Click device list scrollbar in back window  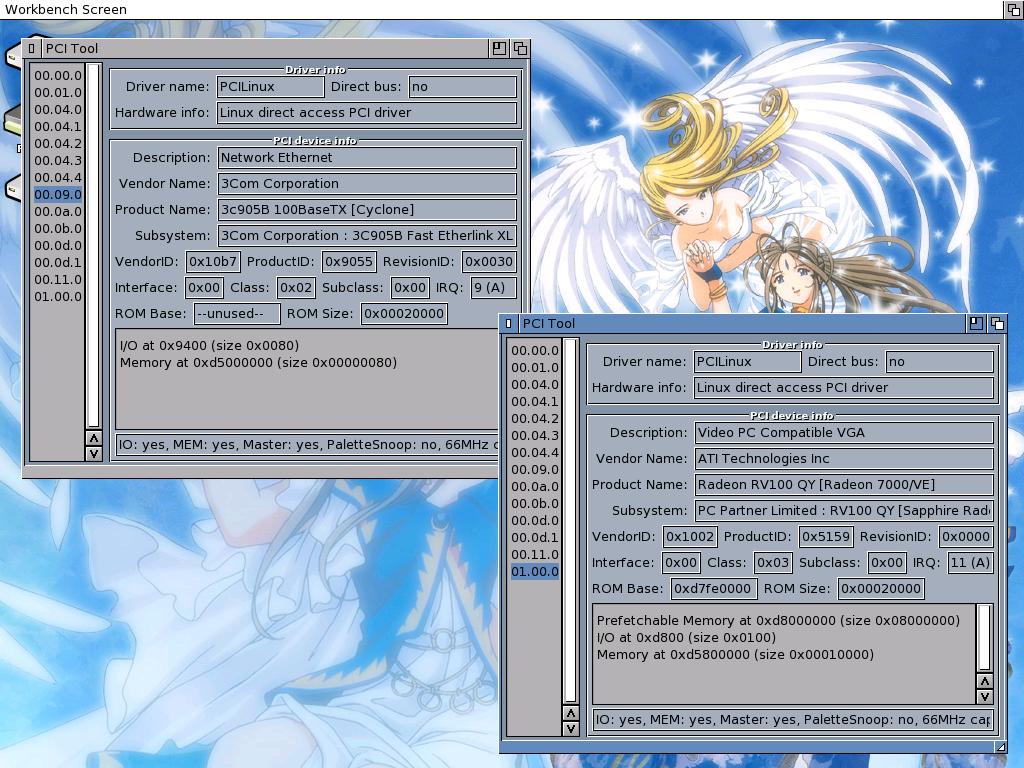93,246
